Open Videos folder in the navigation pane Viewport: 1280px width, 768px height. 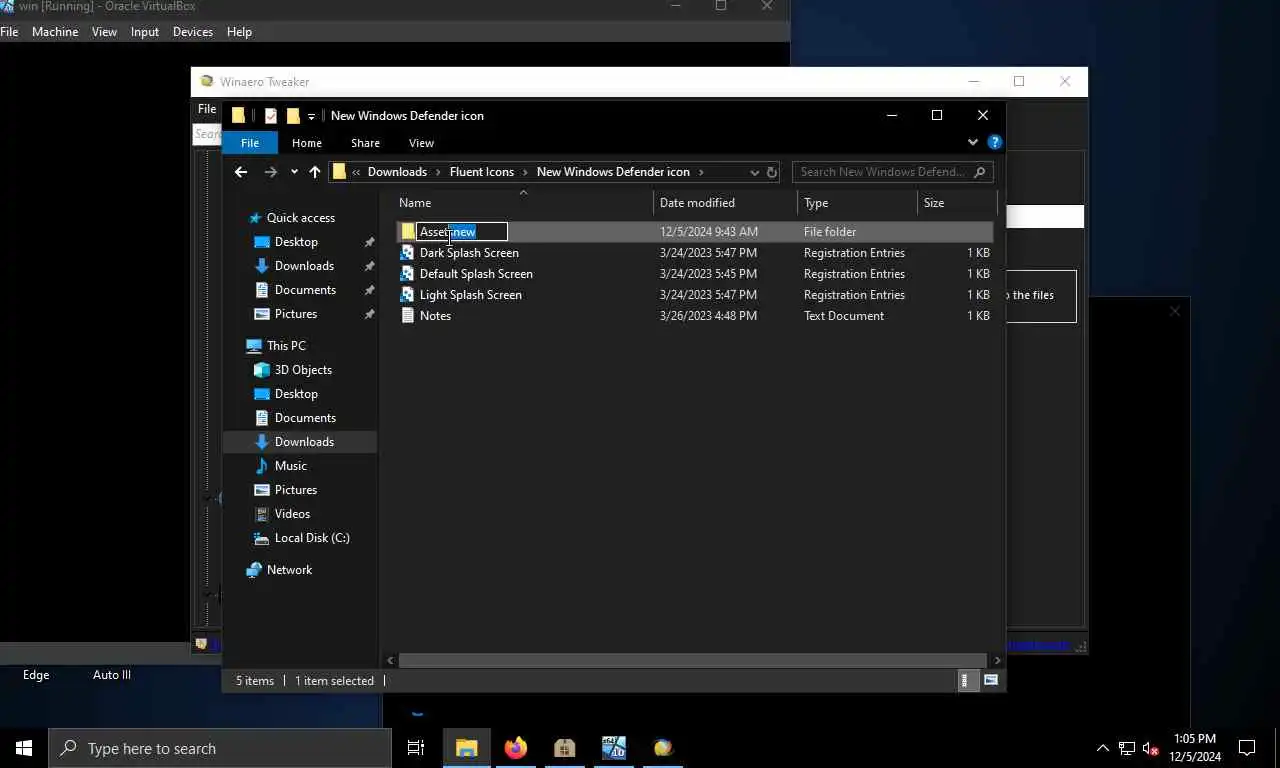(x=292, y=514)
